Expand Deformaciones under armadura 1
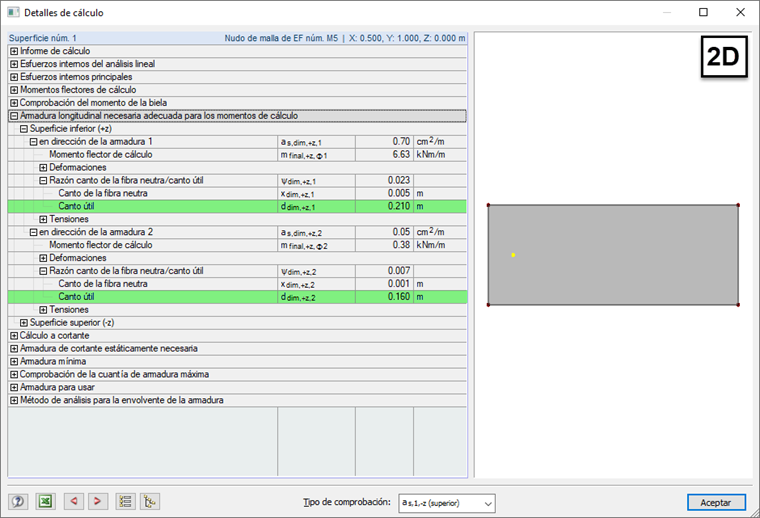 43,168
